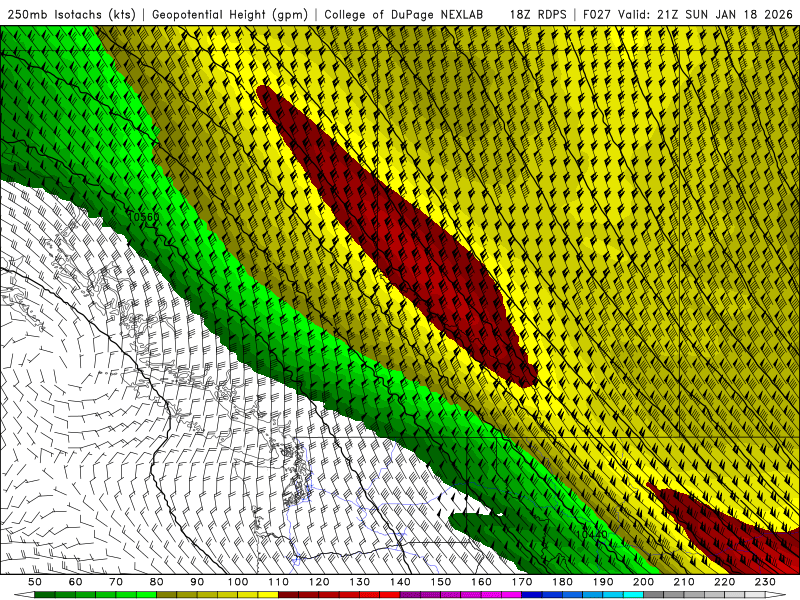Image resolution: width=800 pixels, height=600 pixels.
Task: Click the dark blue swatch just right of 170
Action: coord(532,595)
